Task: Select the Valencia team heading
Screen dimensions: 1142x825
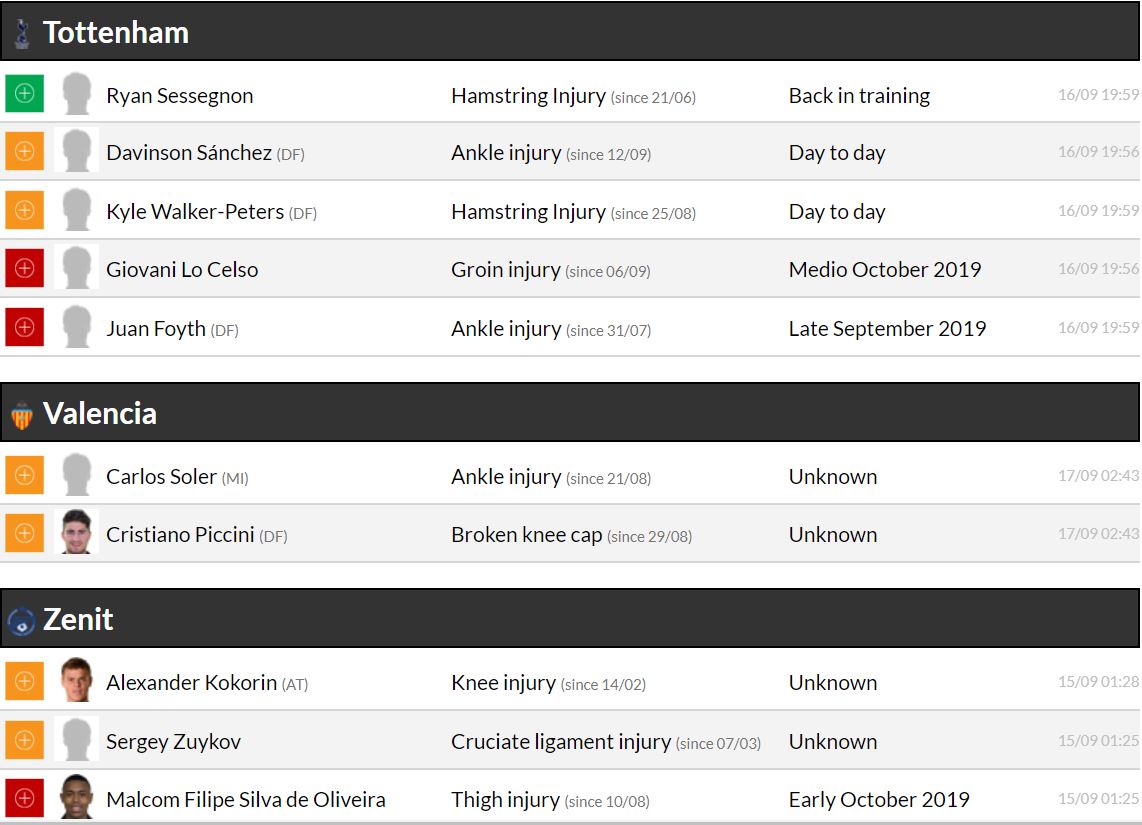Action: [x=100, y=414]
